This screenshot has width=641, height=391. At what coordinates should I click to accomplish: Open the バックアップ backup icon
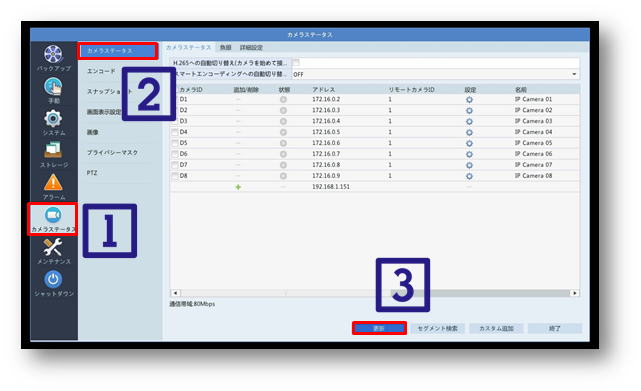pos(53,54)
